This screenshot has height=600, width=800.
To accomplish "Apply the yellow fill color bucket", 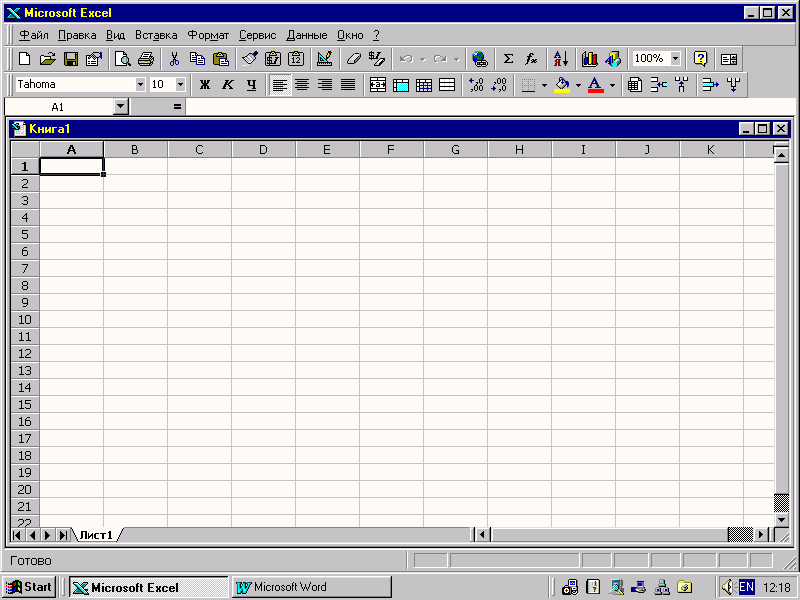I will (x=562, y=84).
